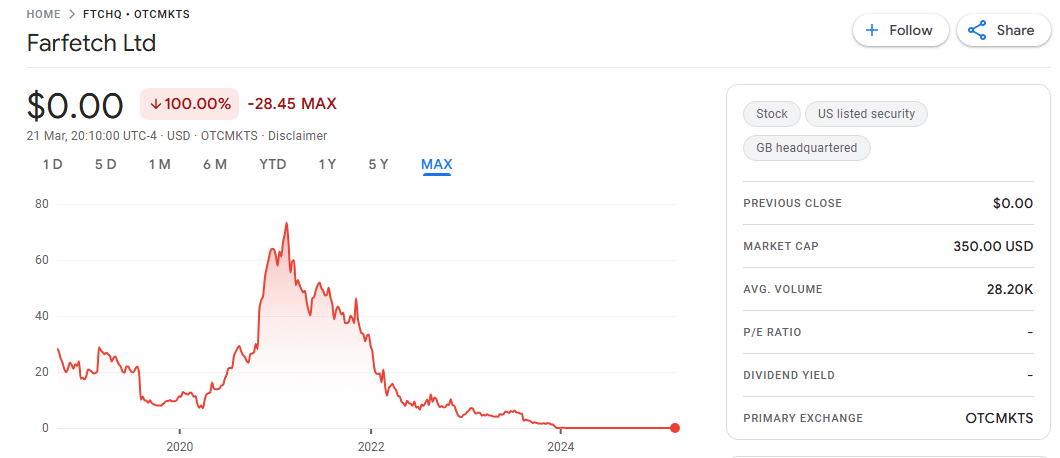Go to HOME breadcrumb link

coord(44,14)
